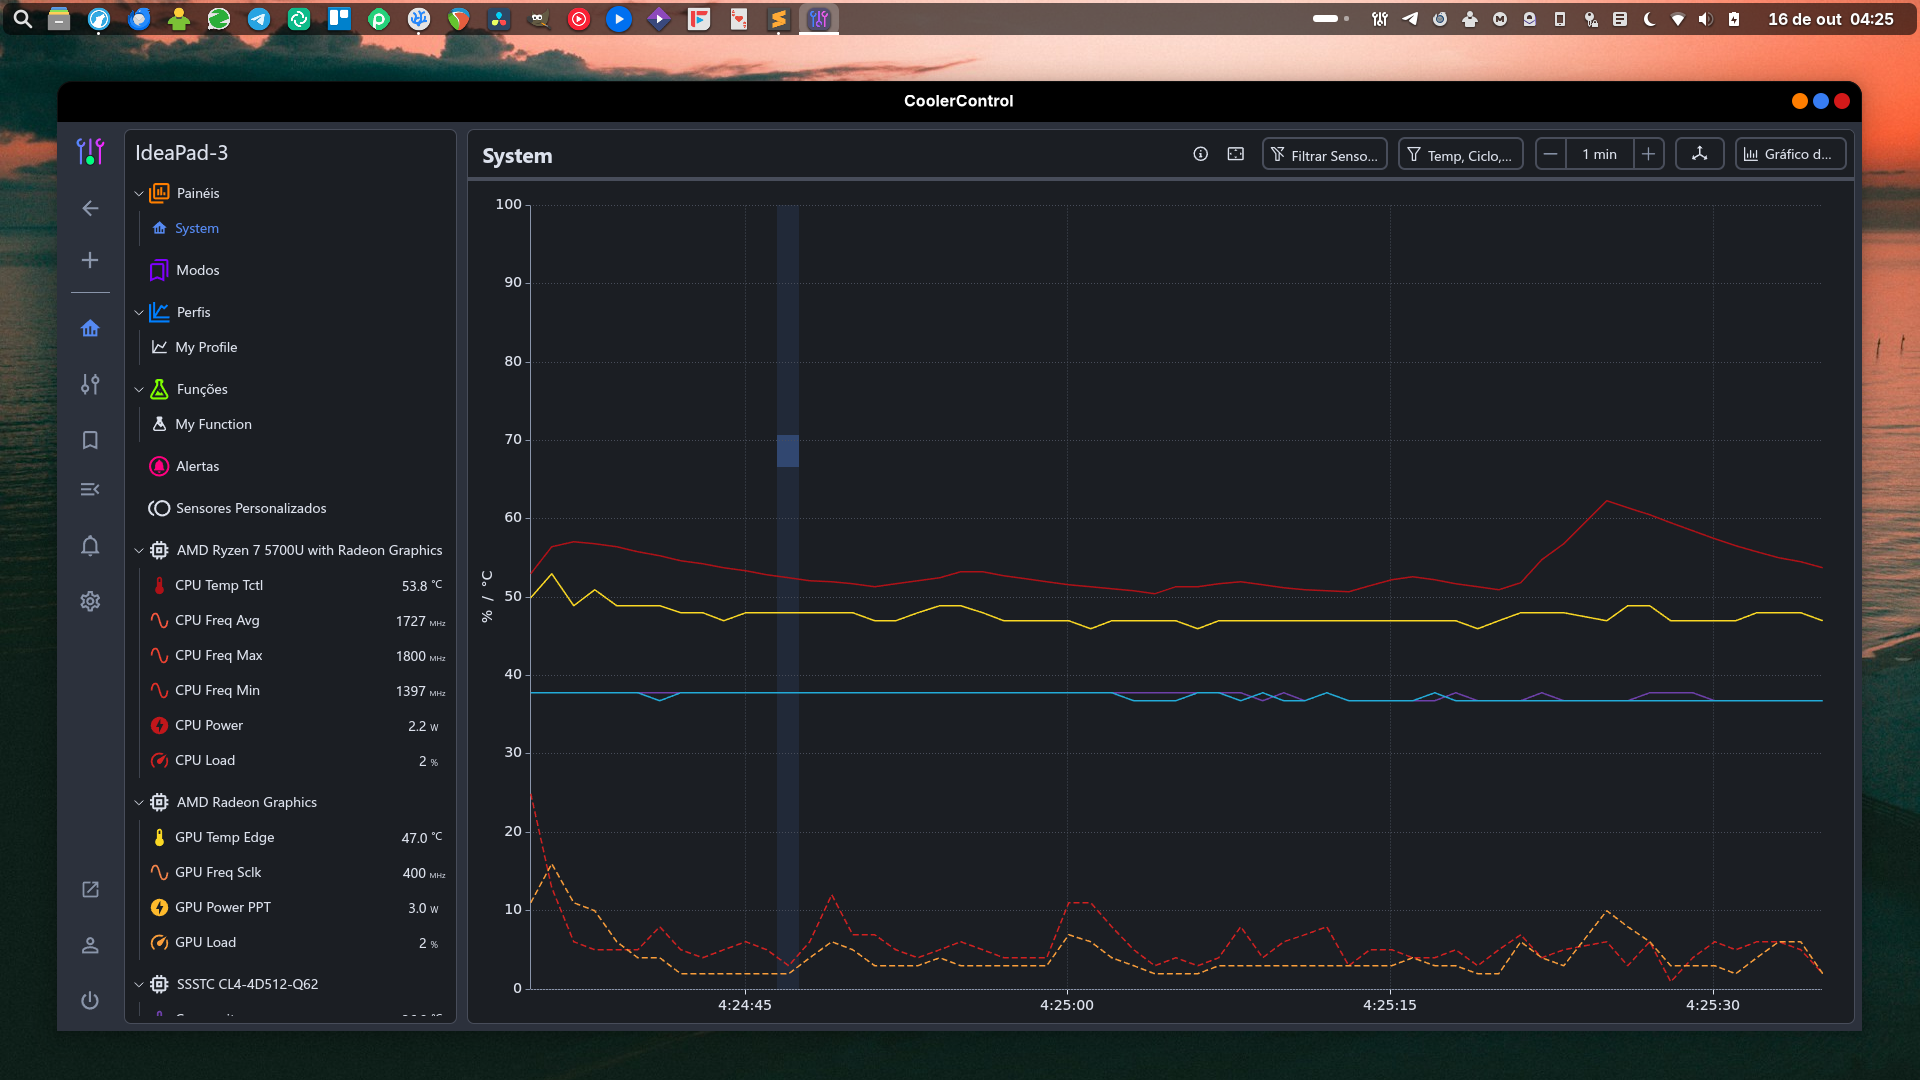Click the back arrow icon in sidebar
The width and height of the screenshot is (1920, 1080).
tap(90, 208)
